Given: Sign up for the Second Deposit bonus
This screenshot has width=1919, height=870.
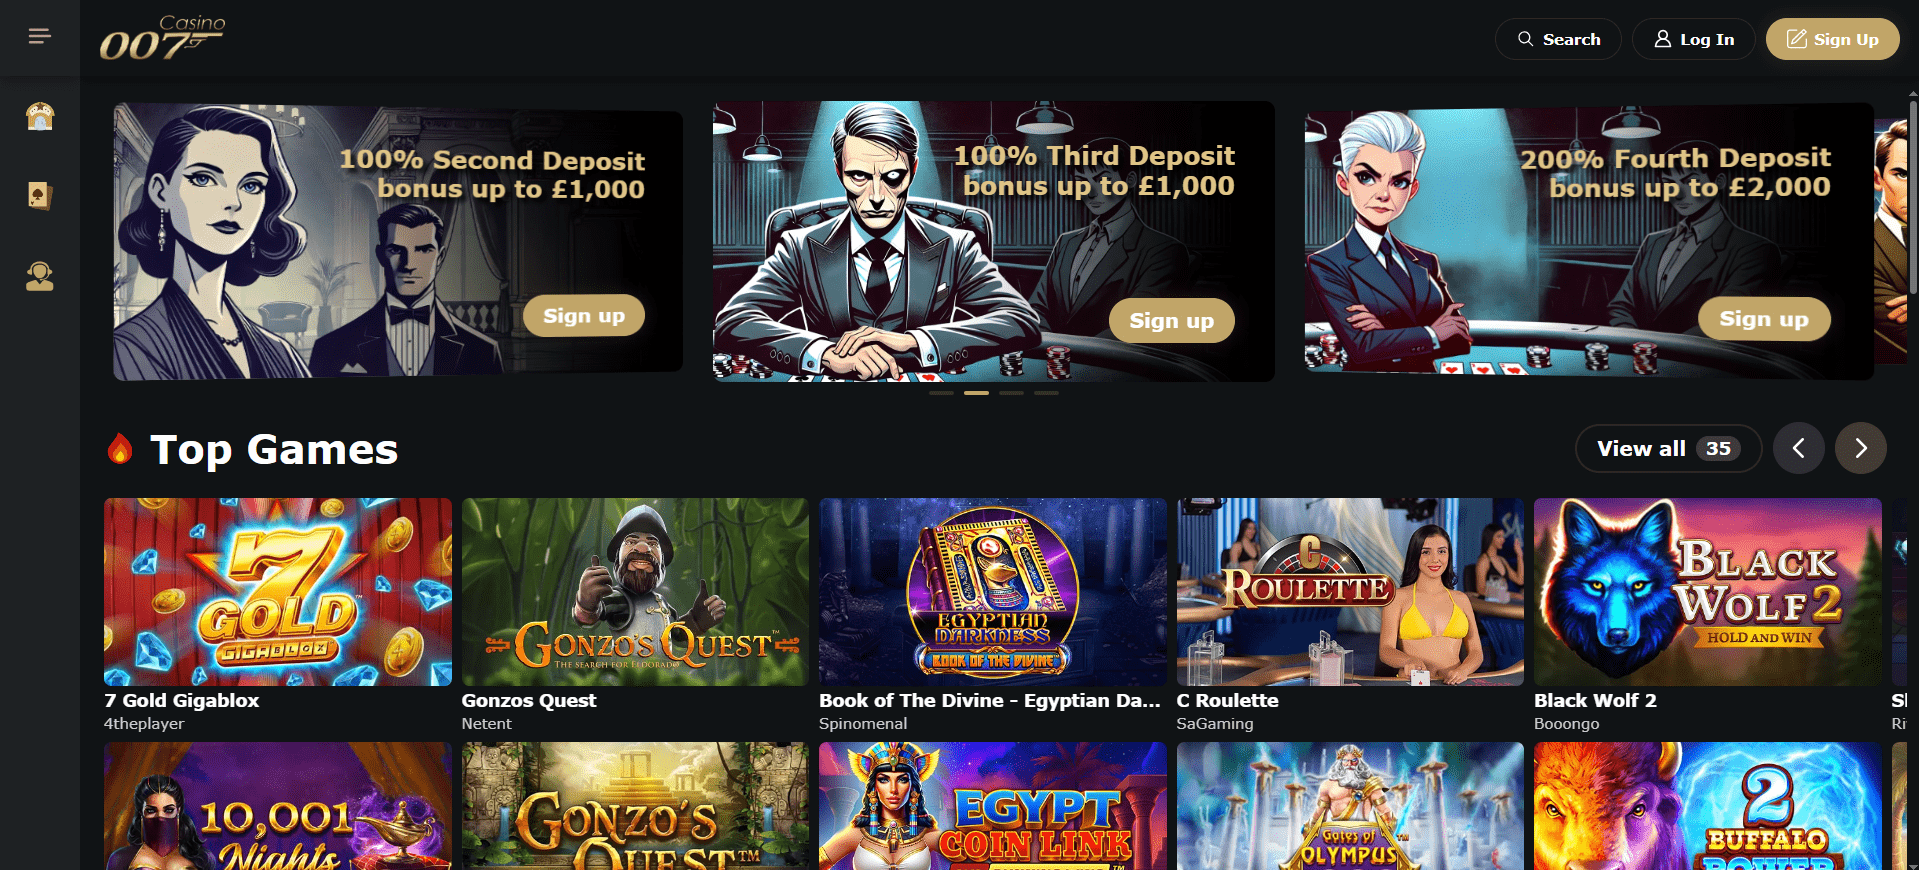Looking at the screenshot, I should coord(584,316).
